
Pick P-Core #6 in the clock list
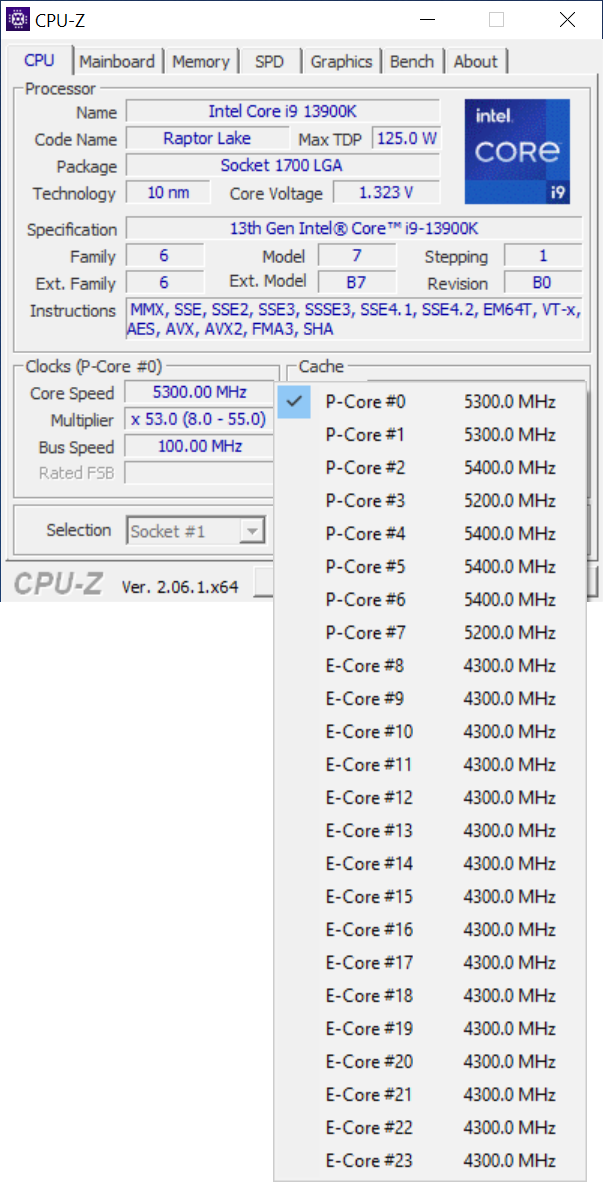pos(430,599)
